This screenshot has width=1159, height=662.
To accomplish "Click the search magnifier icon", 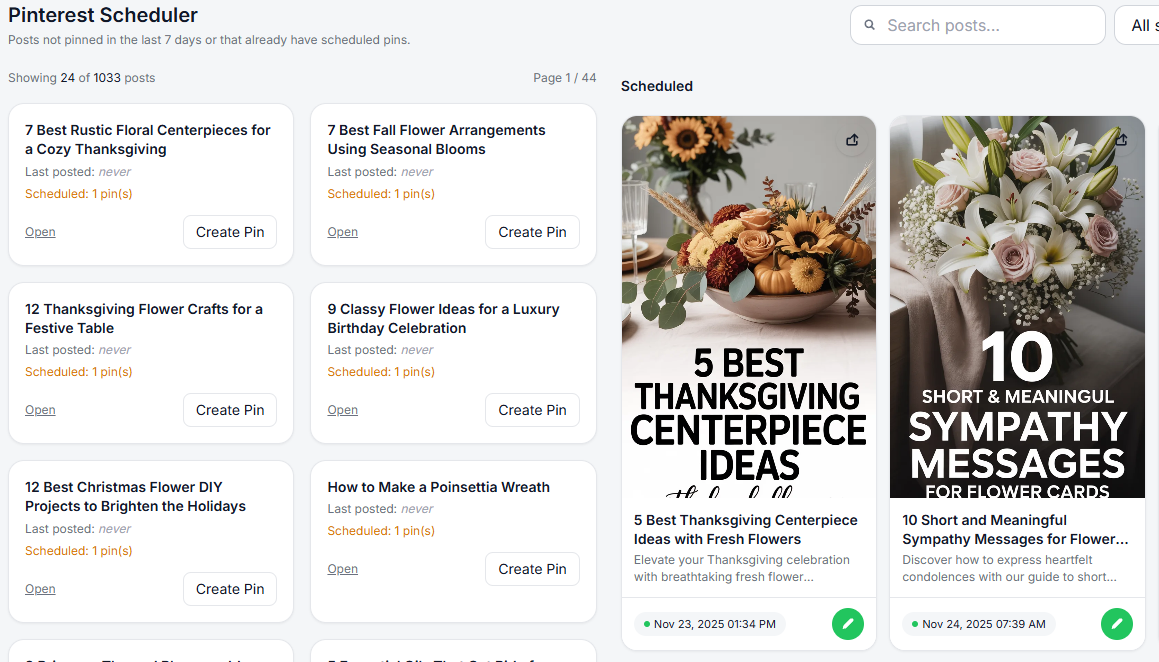I will (x=869, y=25).
